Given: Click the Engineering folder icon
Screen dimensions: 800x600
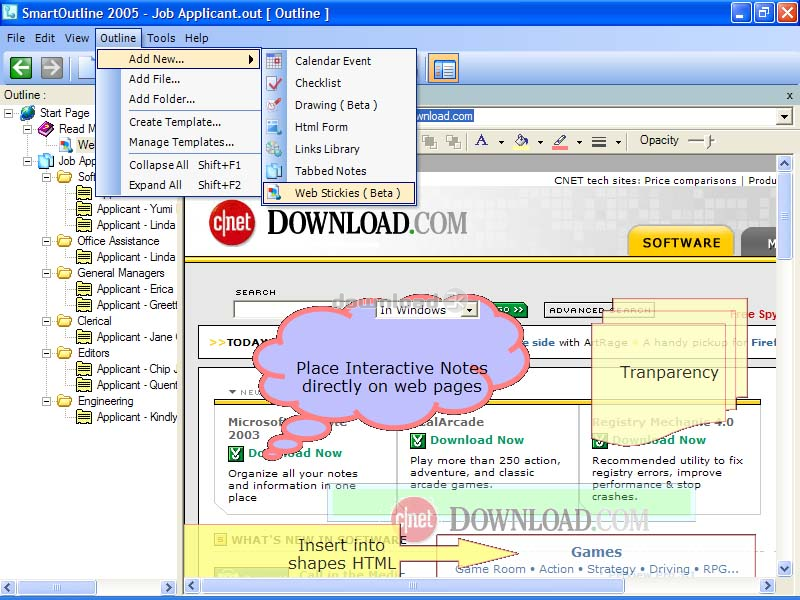Looking at the screenshot, I should pyautogui.click(x=64, y=401).
